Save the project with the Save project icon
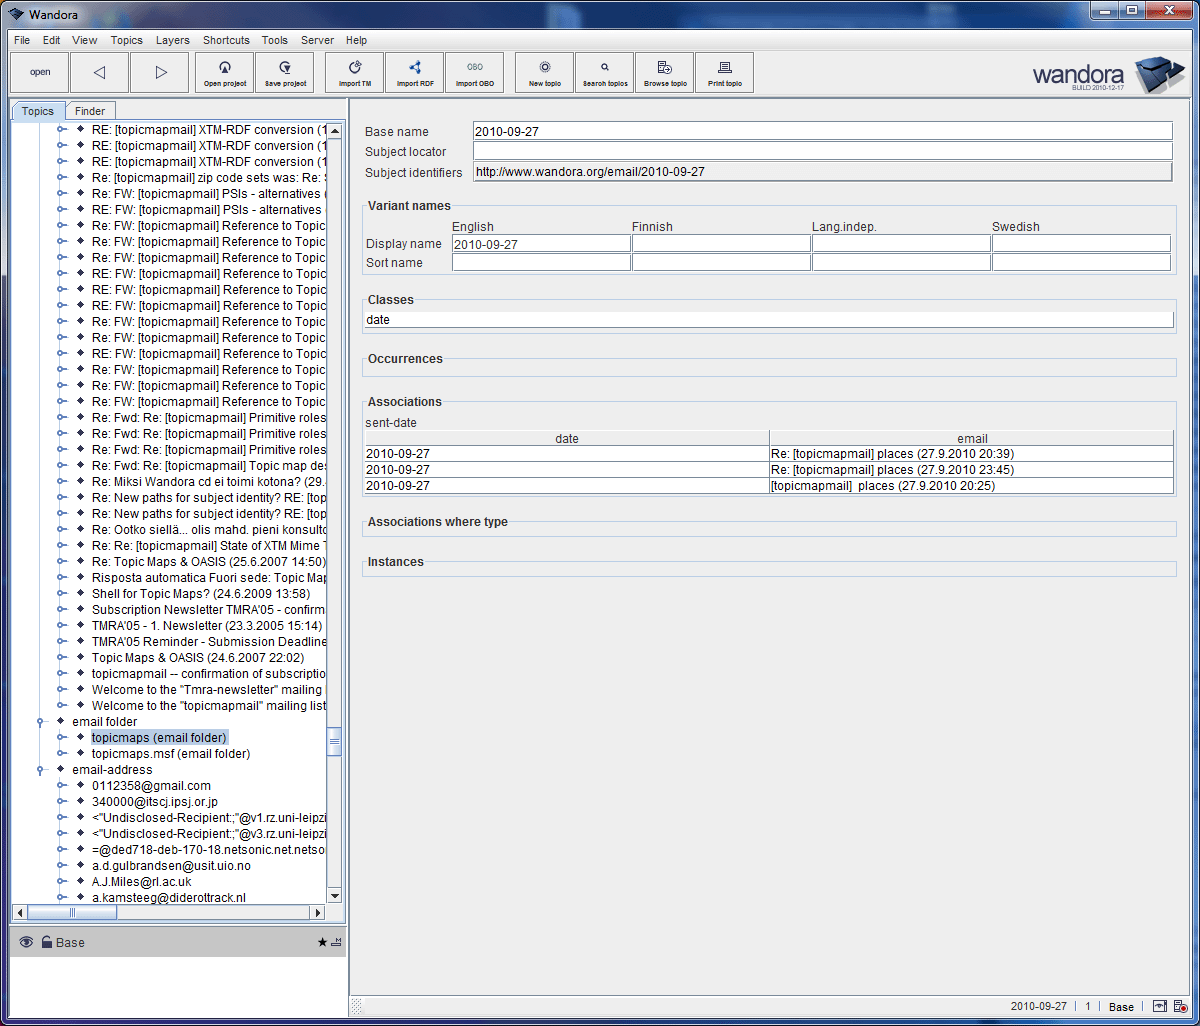1200x1026 pixels. pos(284,72)
